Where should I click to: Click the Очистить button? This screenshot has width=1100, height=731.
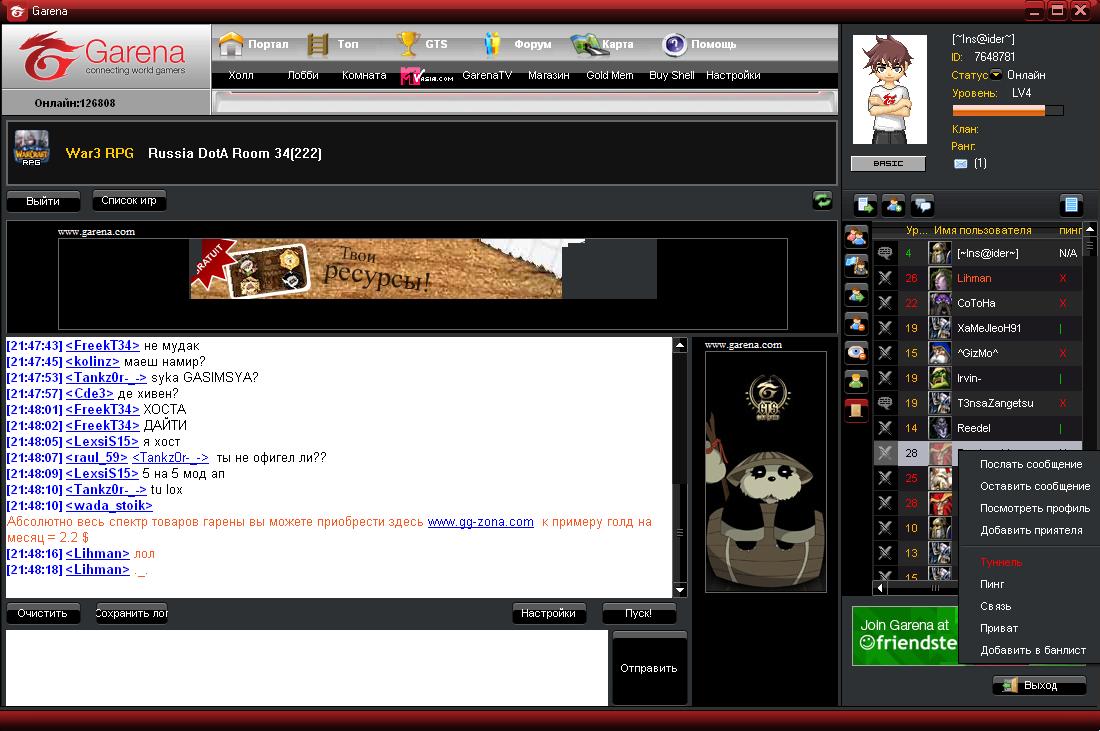click(43, 613)
